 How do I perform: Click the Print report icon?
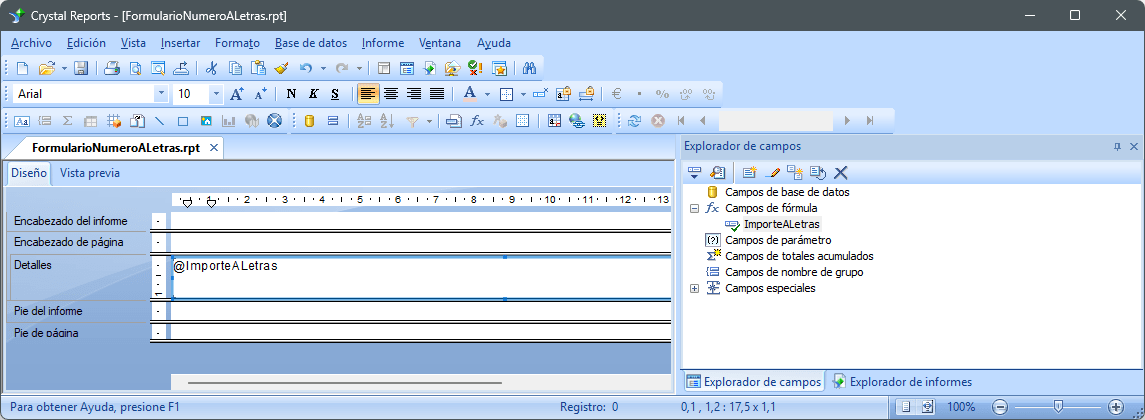pyautogui.click(x=112, y=68)
